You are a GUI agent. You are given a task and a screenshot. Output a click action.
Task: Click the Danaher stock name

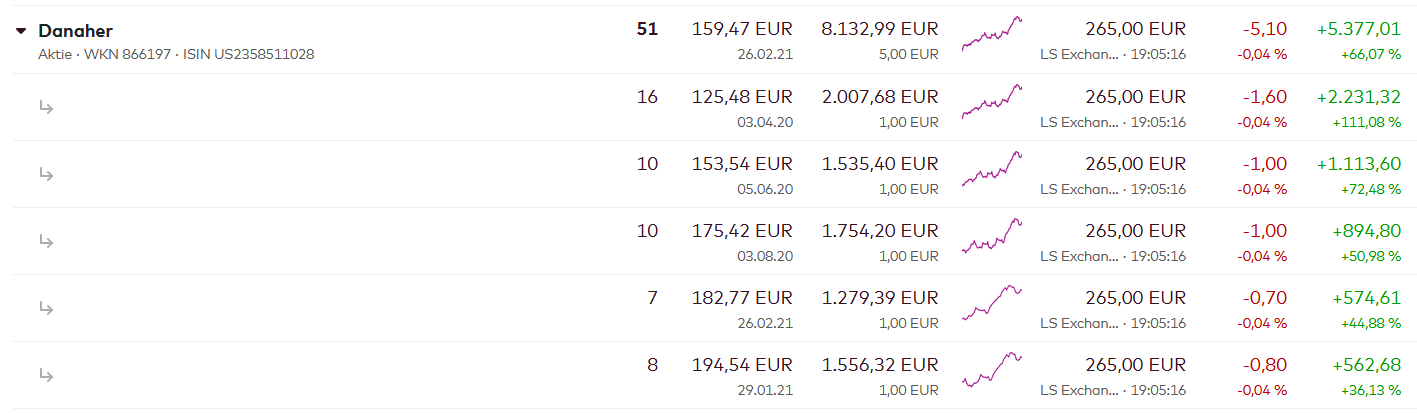point(75,31)
